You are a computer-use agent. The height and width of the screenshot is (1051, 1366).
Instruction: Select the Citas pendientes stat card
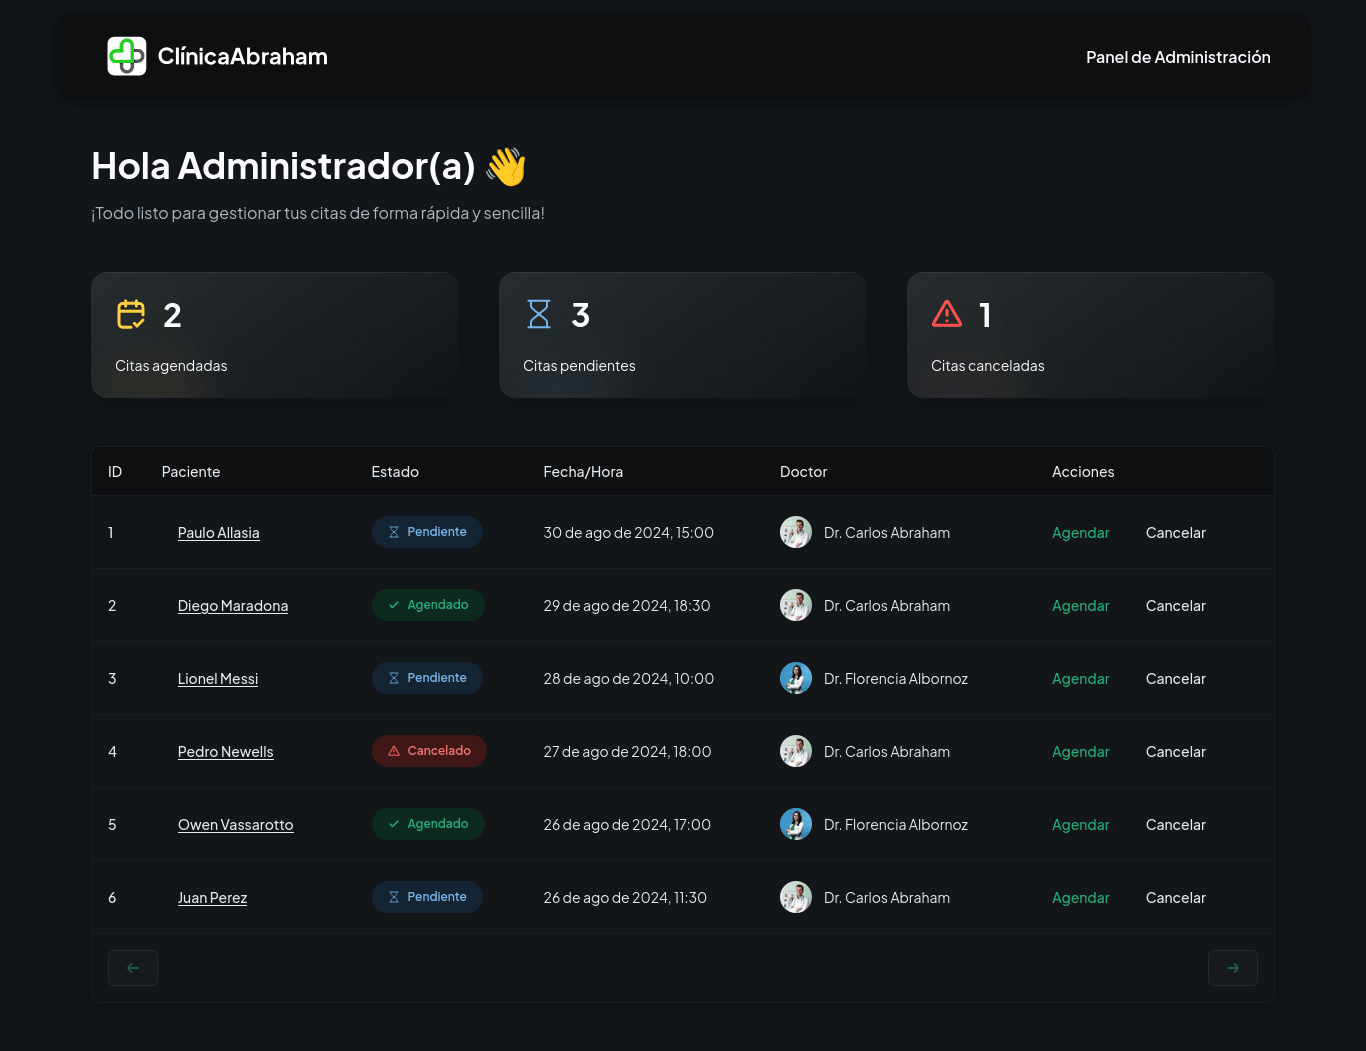click(682, 336)
